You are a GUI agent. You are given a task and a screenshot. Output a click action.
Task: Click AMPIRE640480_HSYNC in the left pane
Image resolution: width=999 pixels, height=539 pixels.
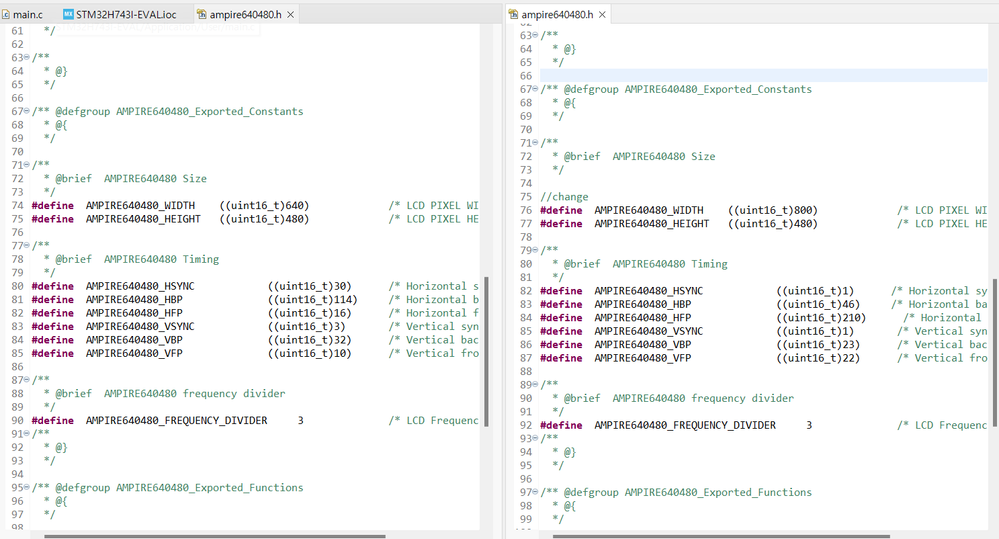(140, 286)
